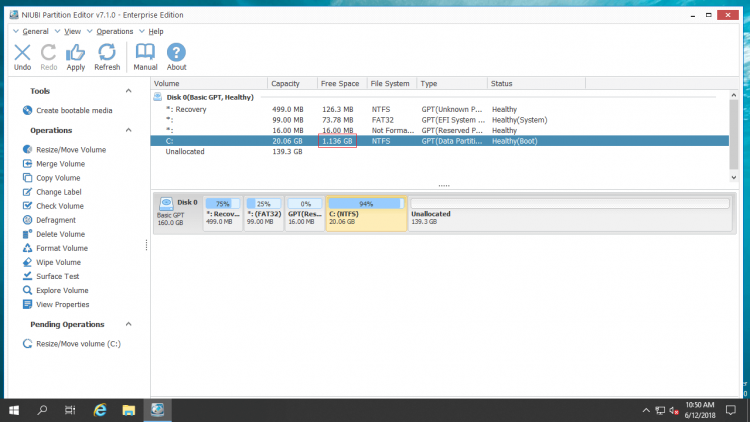Click the Disk 0 drive icon in disk map

tap(166, 204)
